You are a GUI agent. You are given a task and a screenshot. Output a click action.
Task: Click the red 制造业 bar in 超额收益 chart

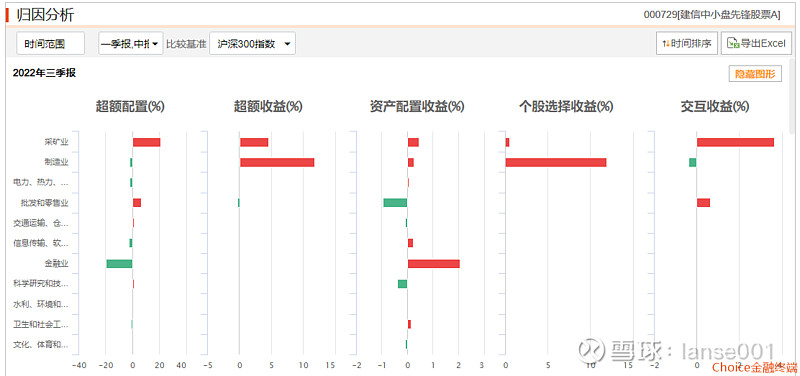277,162
